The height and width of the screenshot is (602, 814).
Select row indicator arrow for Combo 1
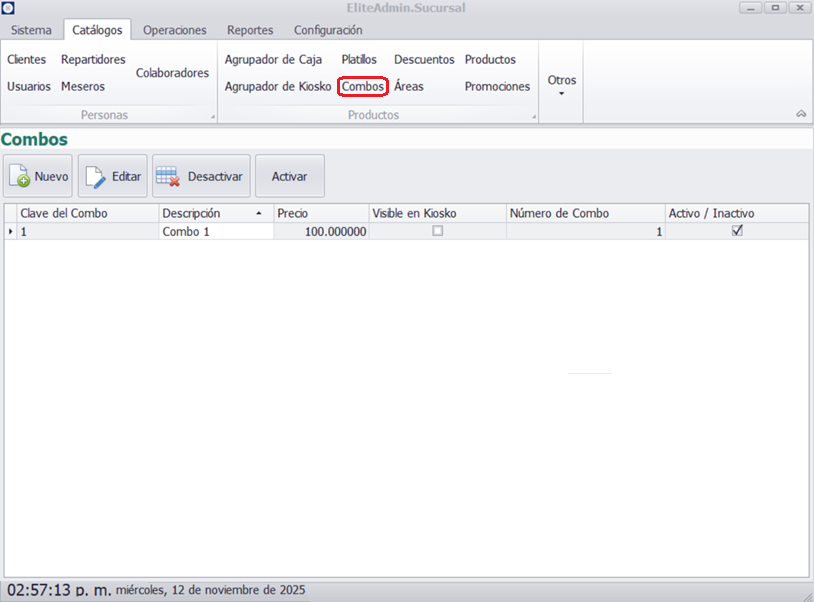click(10, 232)
